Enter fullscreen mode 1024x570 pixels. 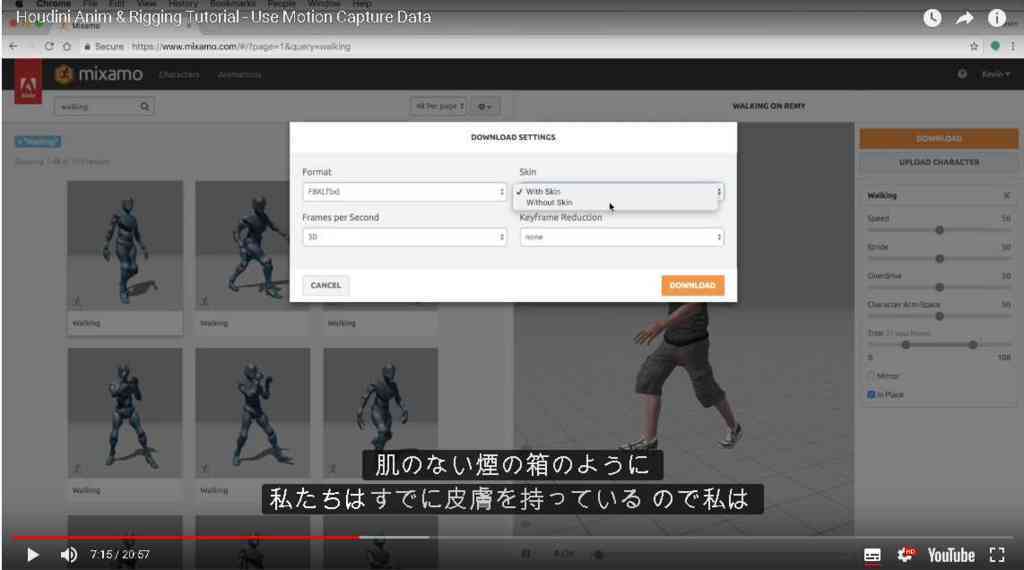point(997,555)
